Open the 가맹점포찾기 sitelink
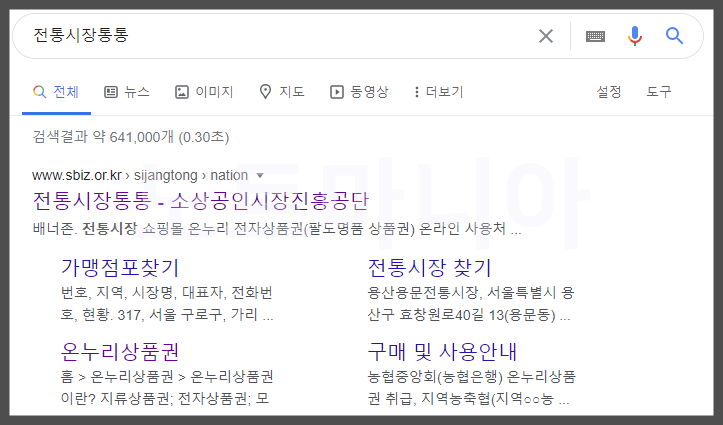 120,267
